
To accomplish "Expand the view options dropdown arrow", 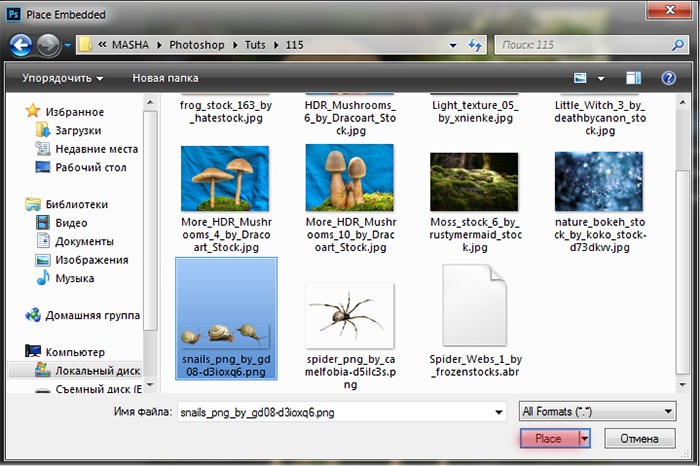I will click(601, 79).
